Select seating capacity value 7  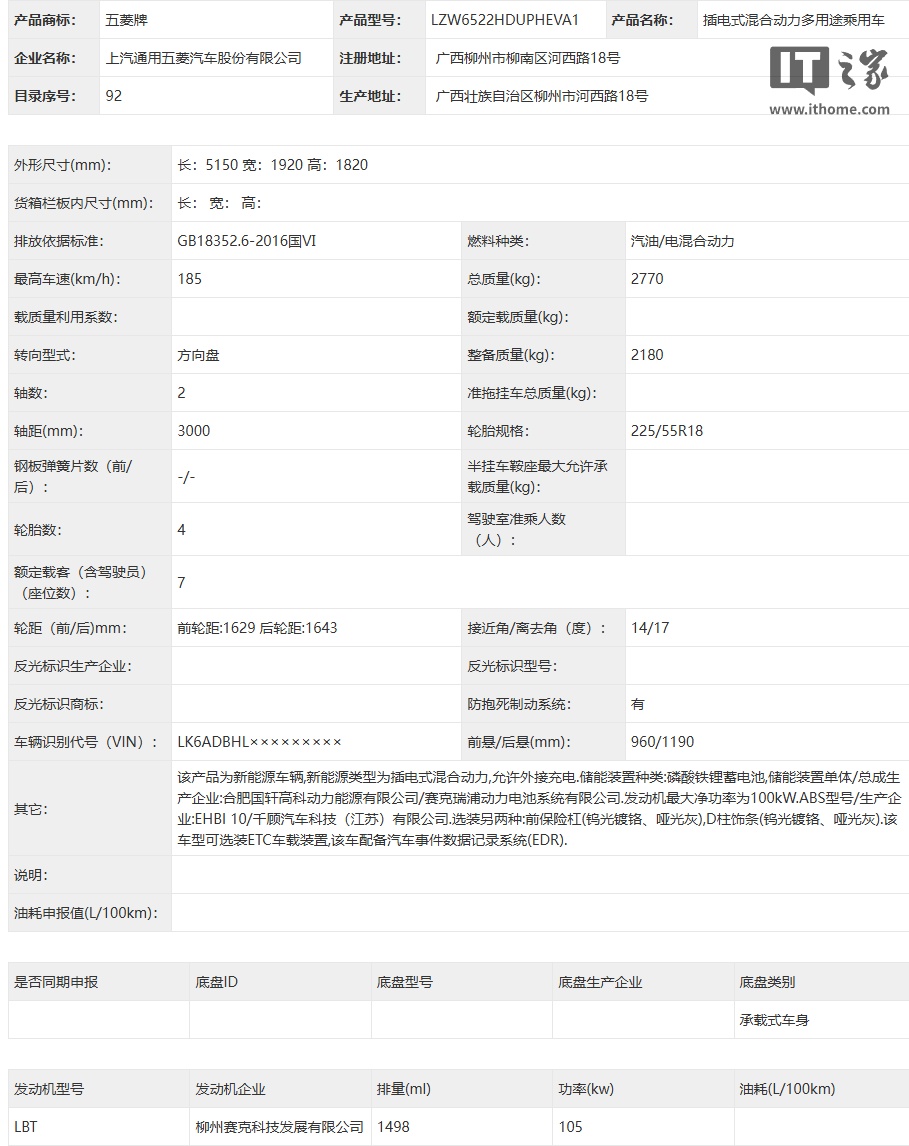coord(181,582)
